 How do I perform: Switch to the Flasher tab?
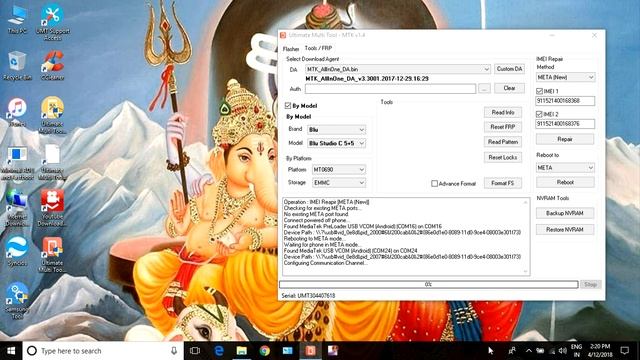pos(291,49)
